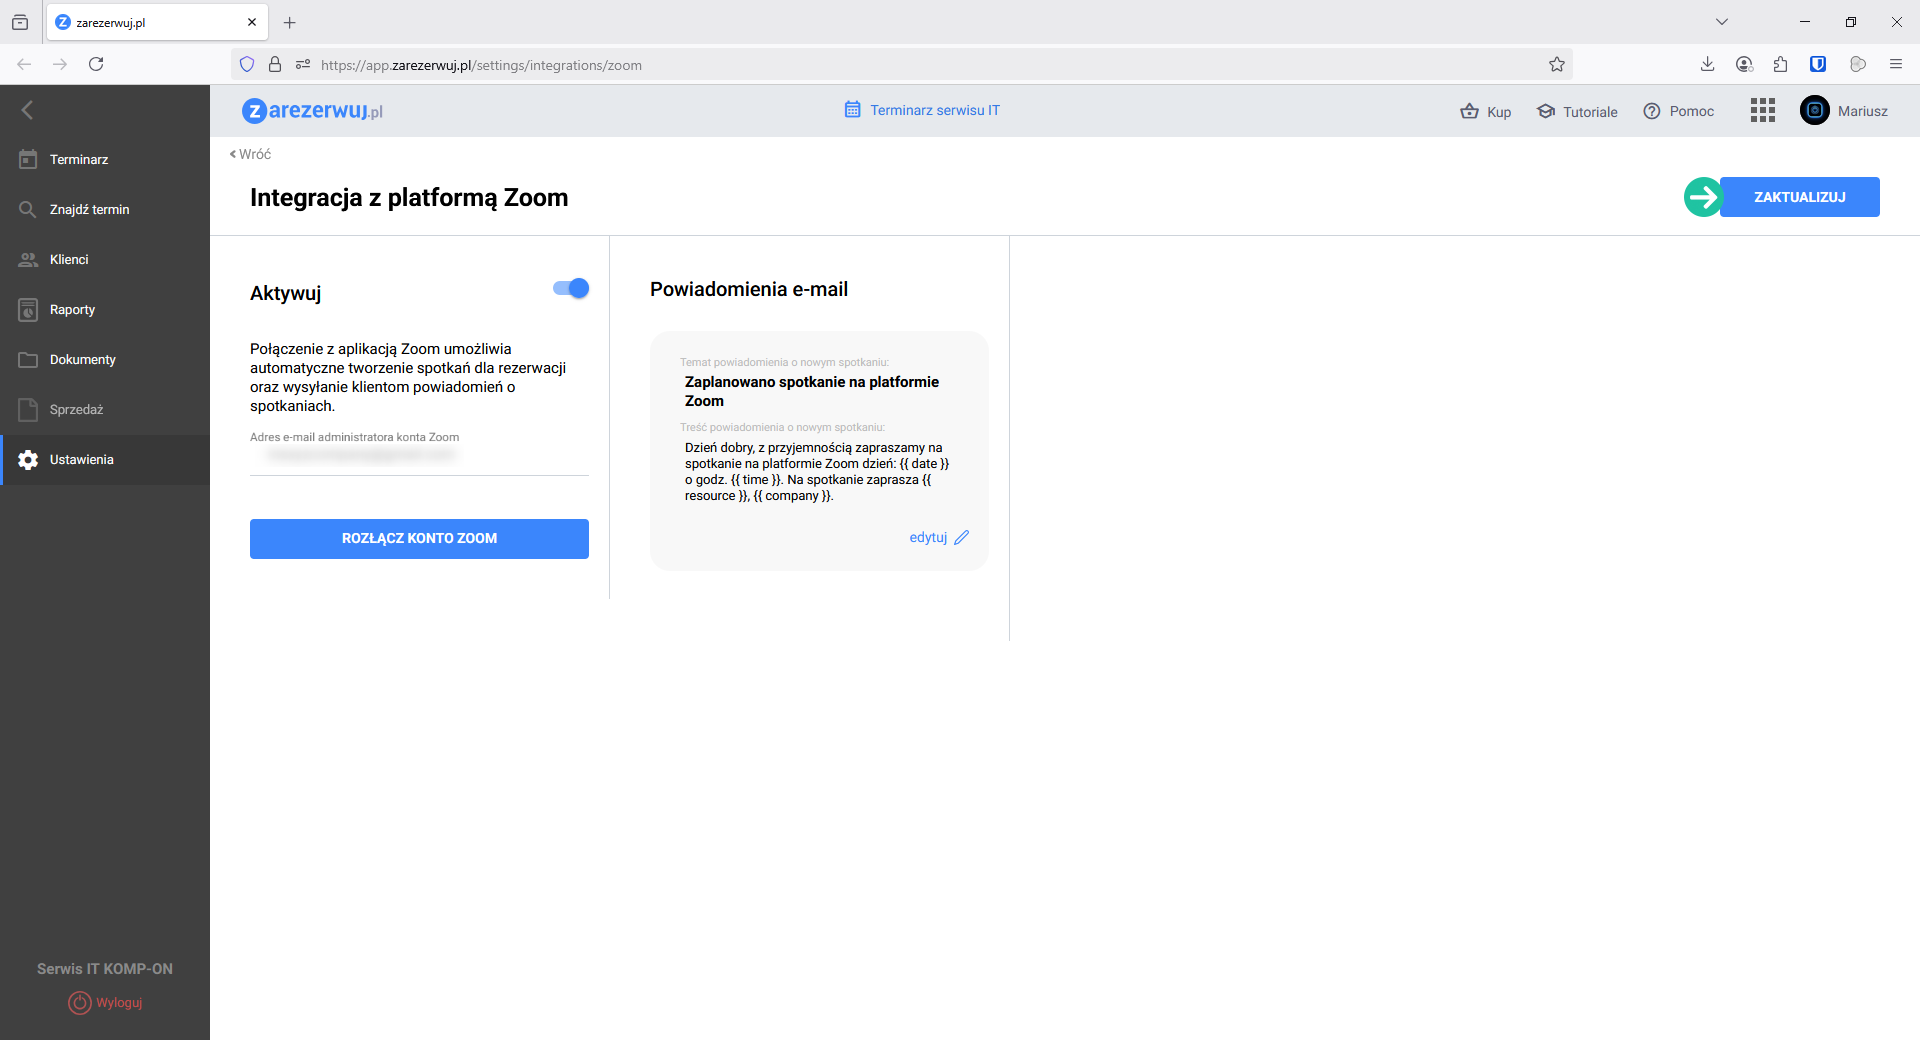Close the zarezerwuj.pl tab
This screenshot has height=1040, width=1920.
pos(252,22)
